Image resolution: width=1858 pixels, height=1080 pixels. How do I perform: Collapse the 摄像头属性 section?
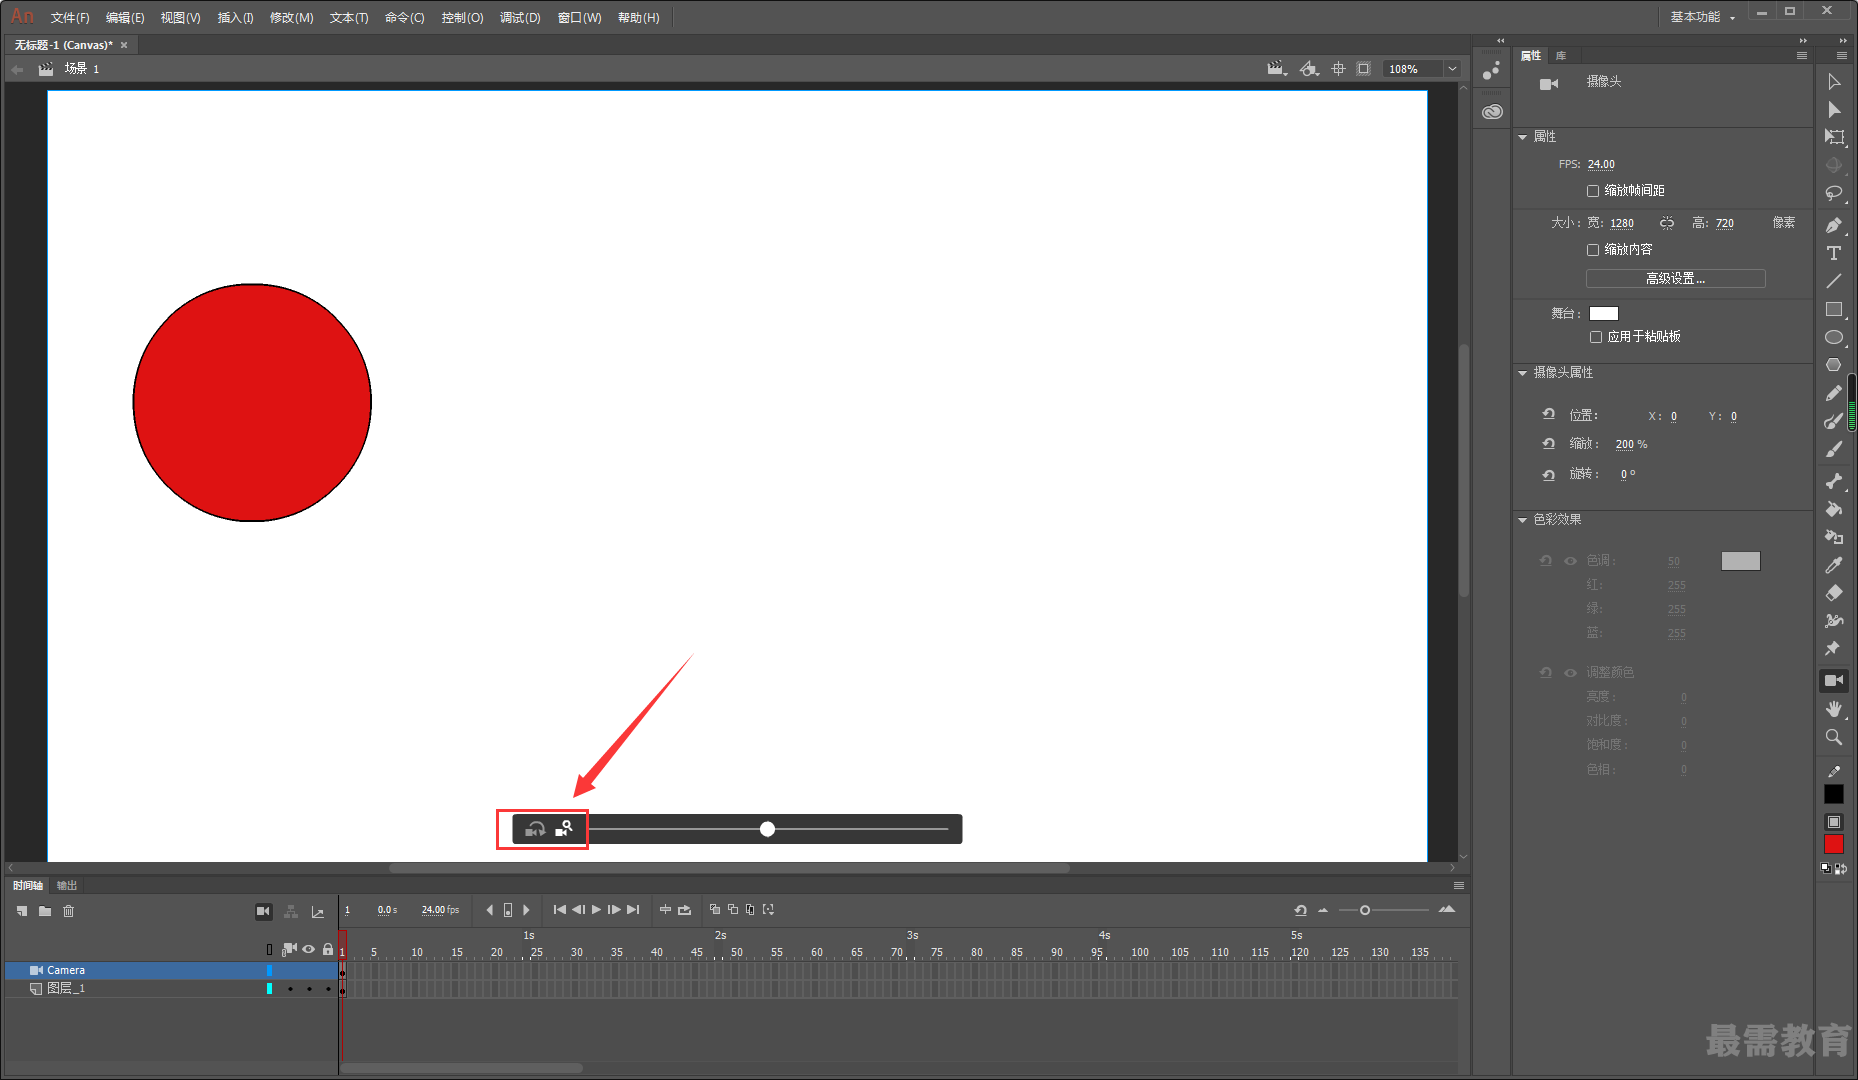1523,373
